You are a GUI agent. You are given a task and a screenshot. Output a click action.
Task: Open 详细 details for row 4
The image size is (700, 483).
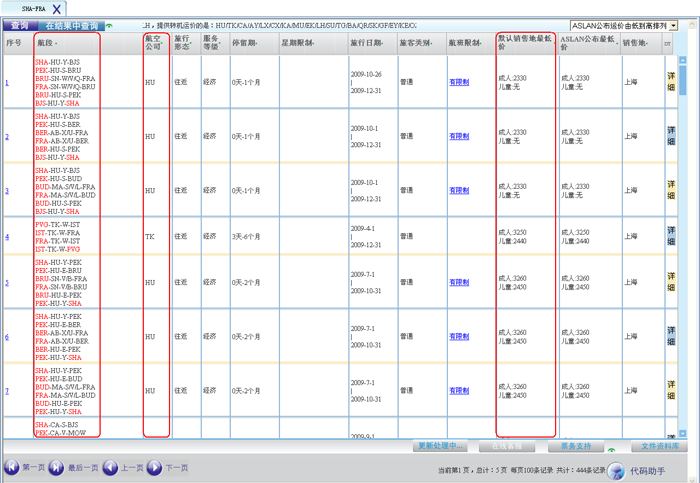point(671,236)
